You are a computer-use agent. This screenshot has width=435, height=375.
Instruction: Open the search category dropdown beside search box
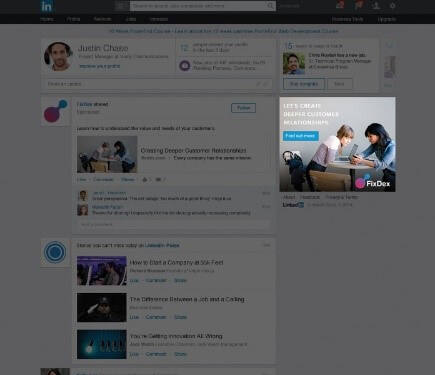pos(122,6)
